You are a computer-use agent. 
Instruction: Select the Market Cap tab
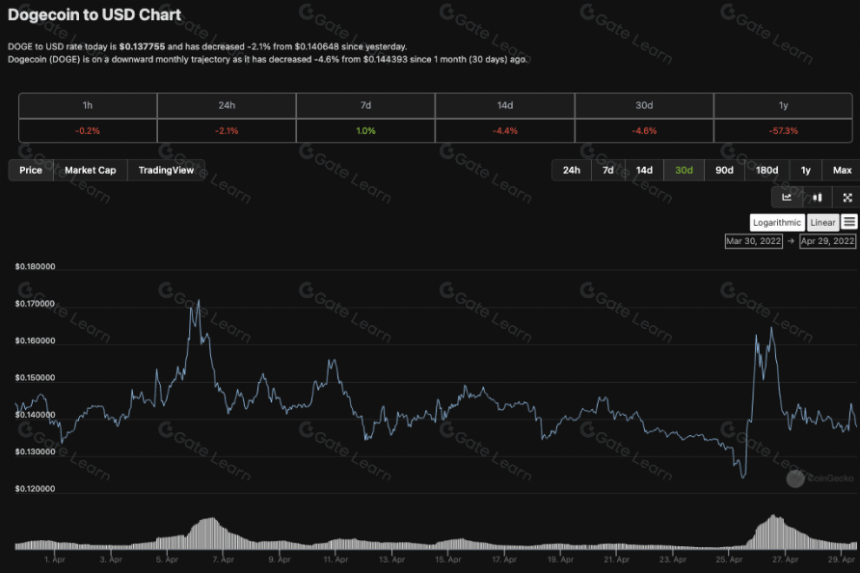coord(90,170)
